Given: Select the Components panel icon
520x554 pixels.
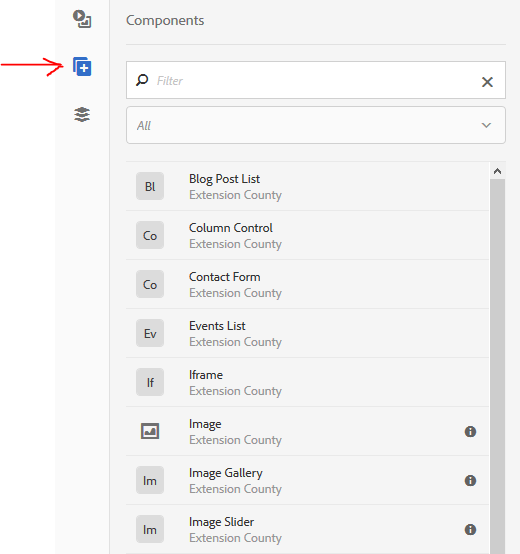Looking at the screenshot, I should pos(82,66).
